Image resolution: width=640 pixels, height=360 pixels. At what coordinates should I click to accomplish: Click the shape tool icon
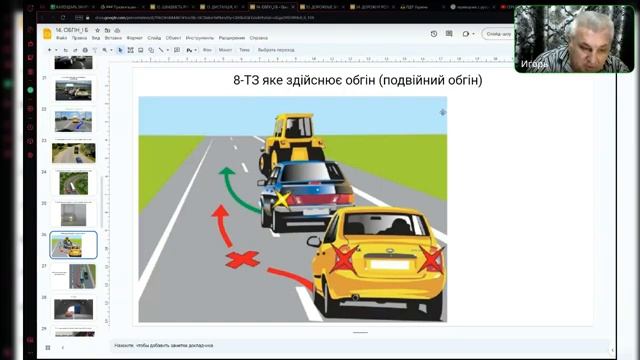coord(151,50)
